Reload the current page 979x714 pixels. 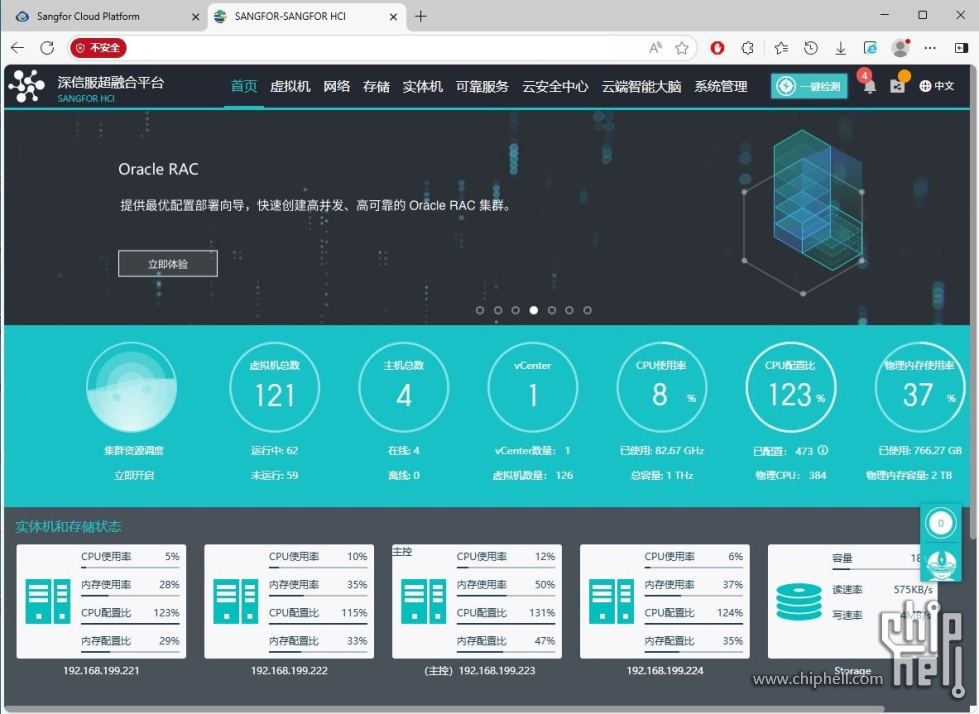[47, 48]
